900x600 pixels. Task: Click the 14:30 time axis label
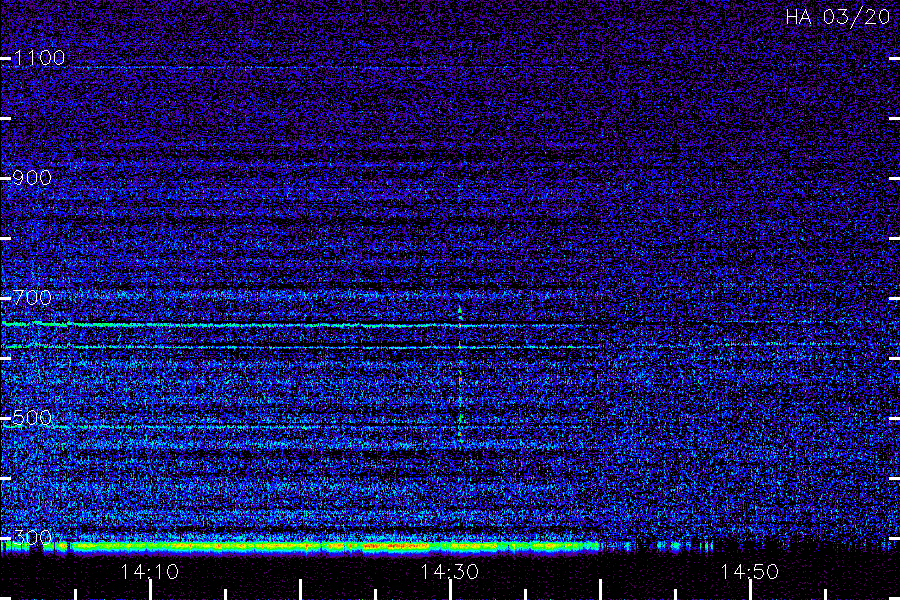449,572
